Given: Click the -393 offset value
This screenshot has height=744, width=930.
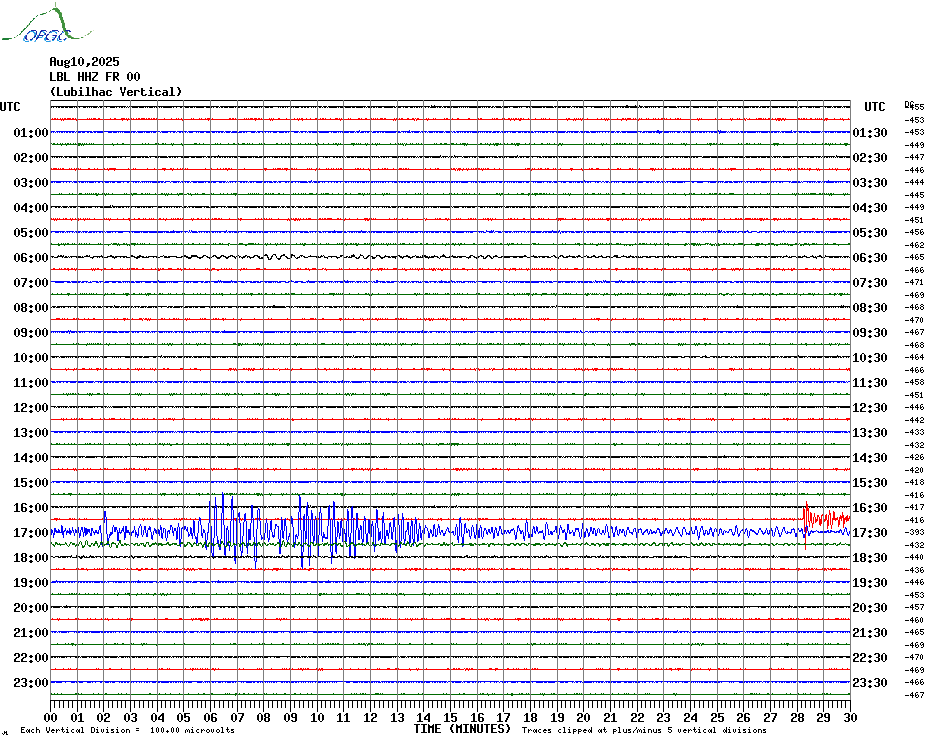Looking at the screenshot, I should (x=915, y=532).
